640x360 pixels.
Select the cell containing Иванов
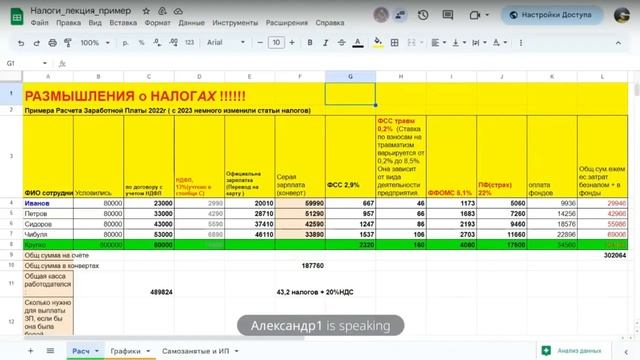coord(48,203)
